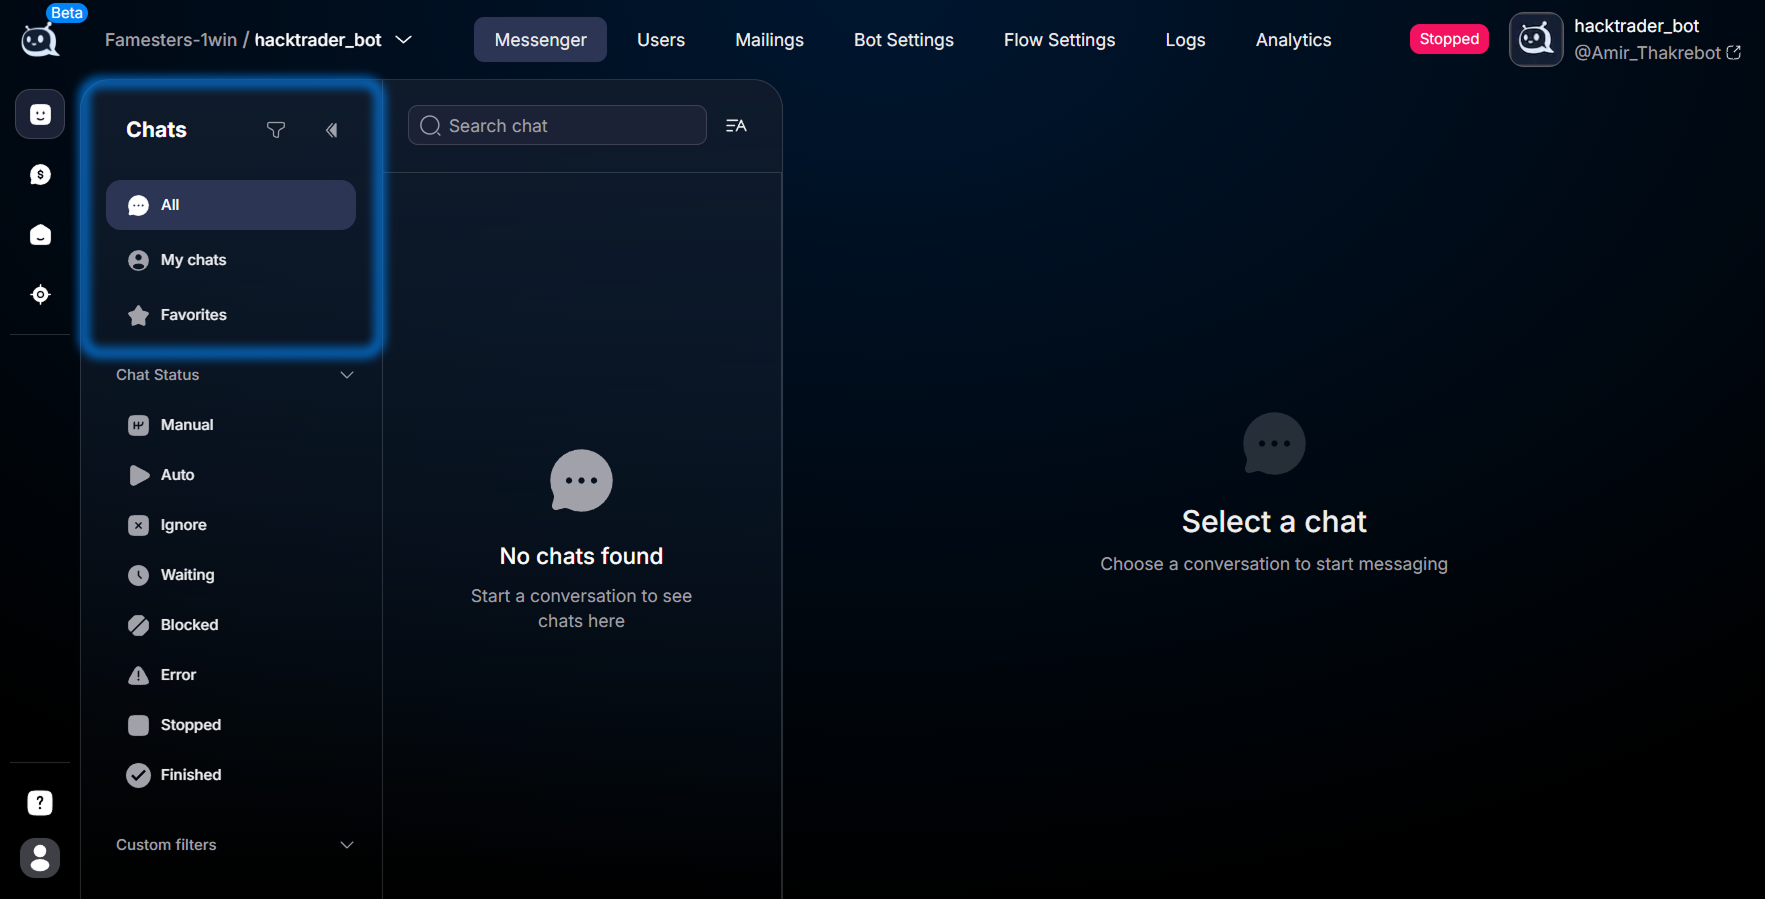Screen dimensions: 1765x899
Task: Click the house-shaped sidebar icon
Action: coord(40,235)
